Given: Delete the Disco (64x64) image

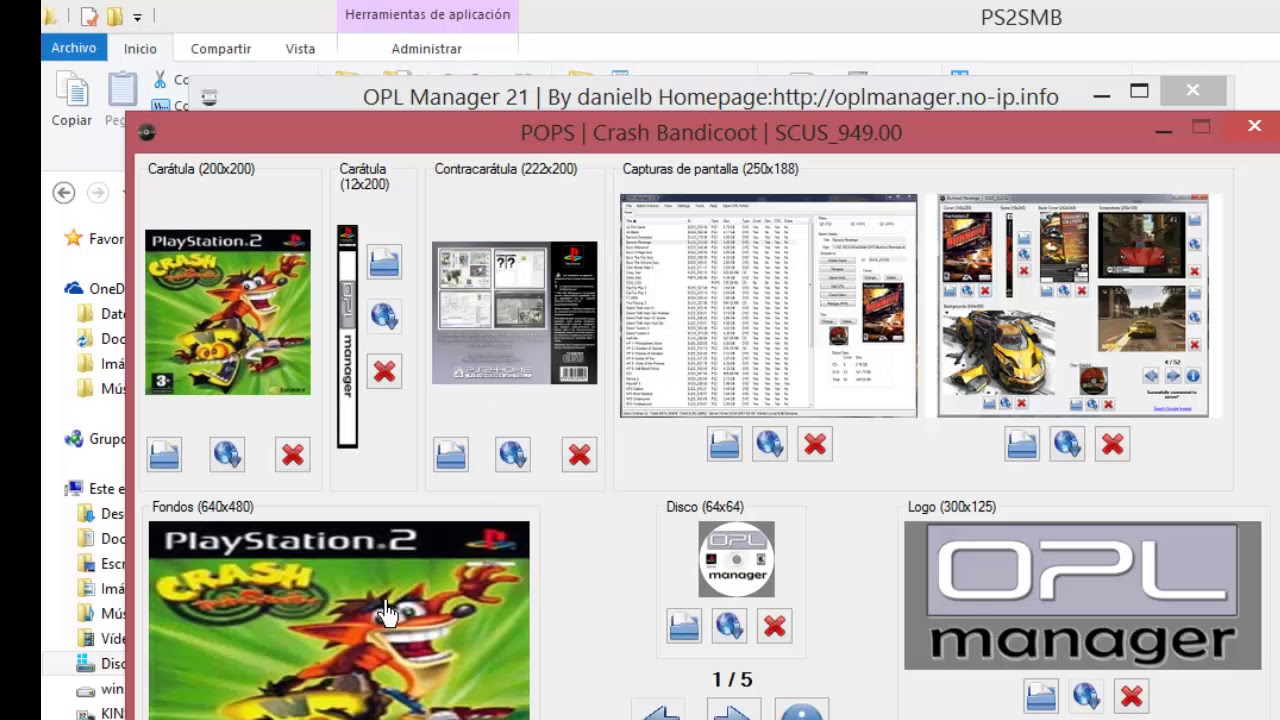Looking at the screenshot, I should 774,627.
